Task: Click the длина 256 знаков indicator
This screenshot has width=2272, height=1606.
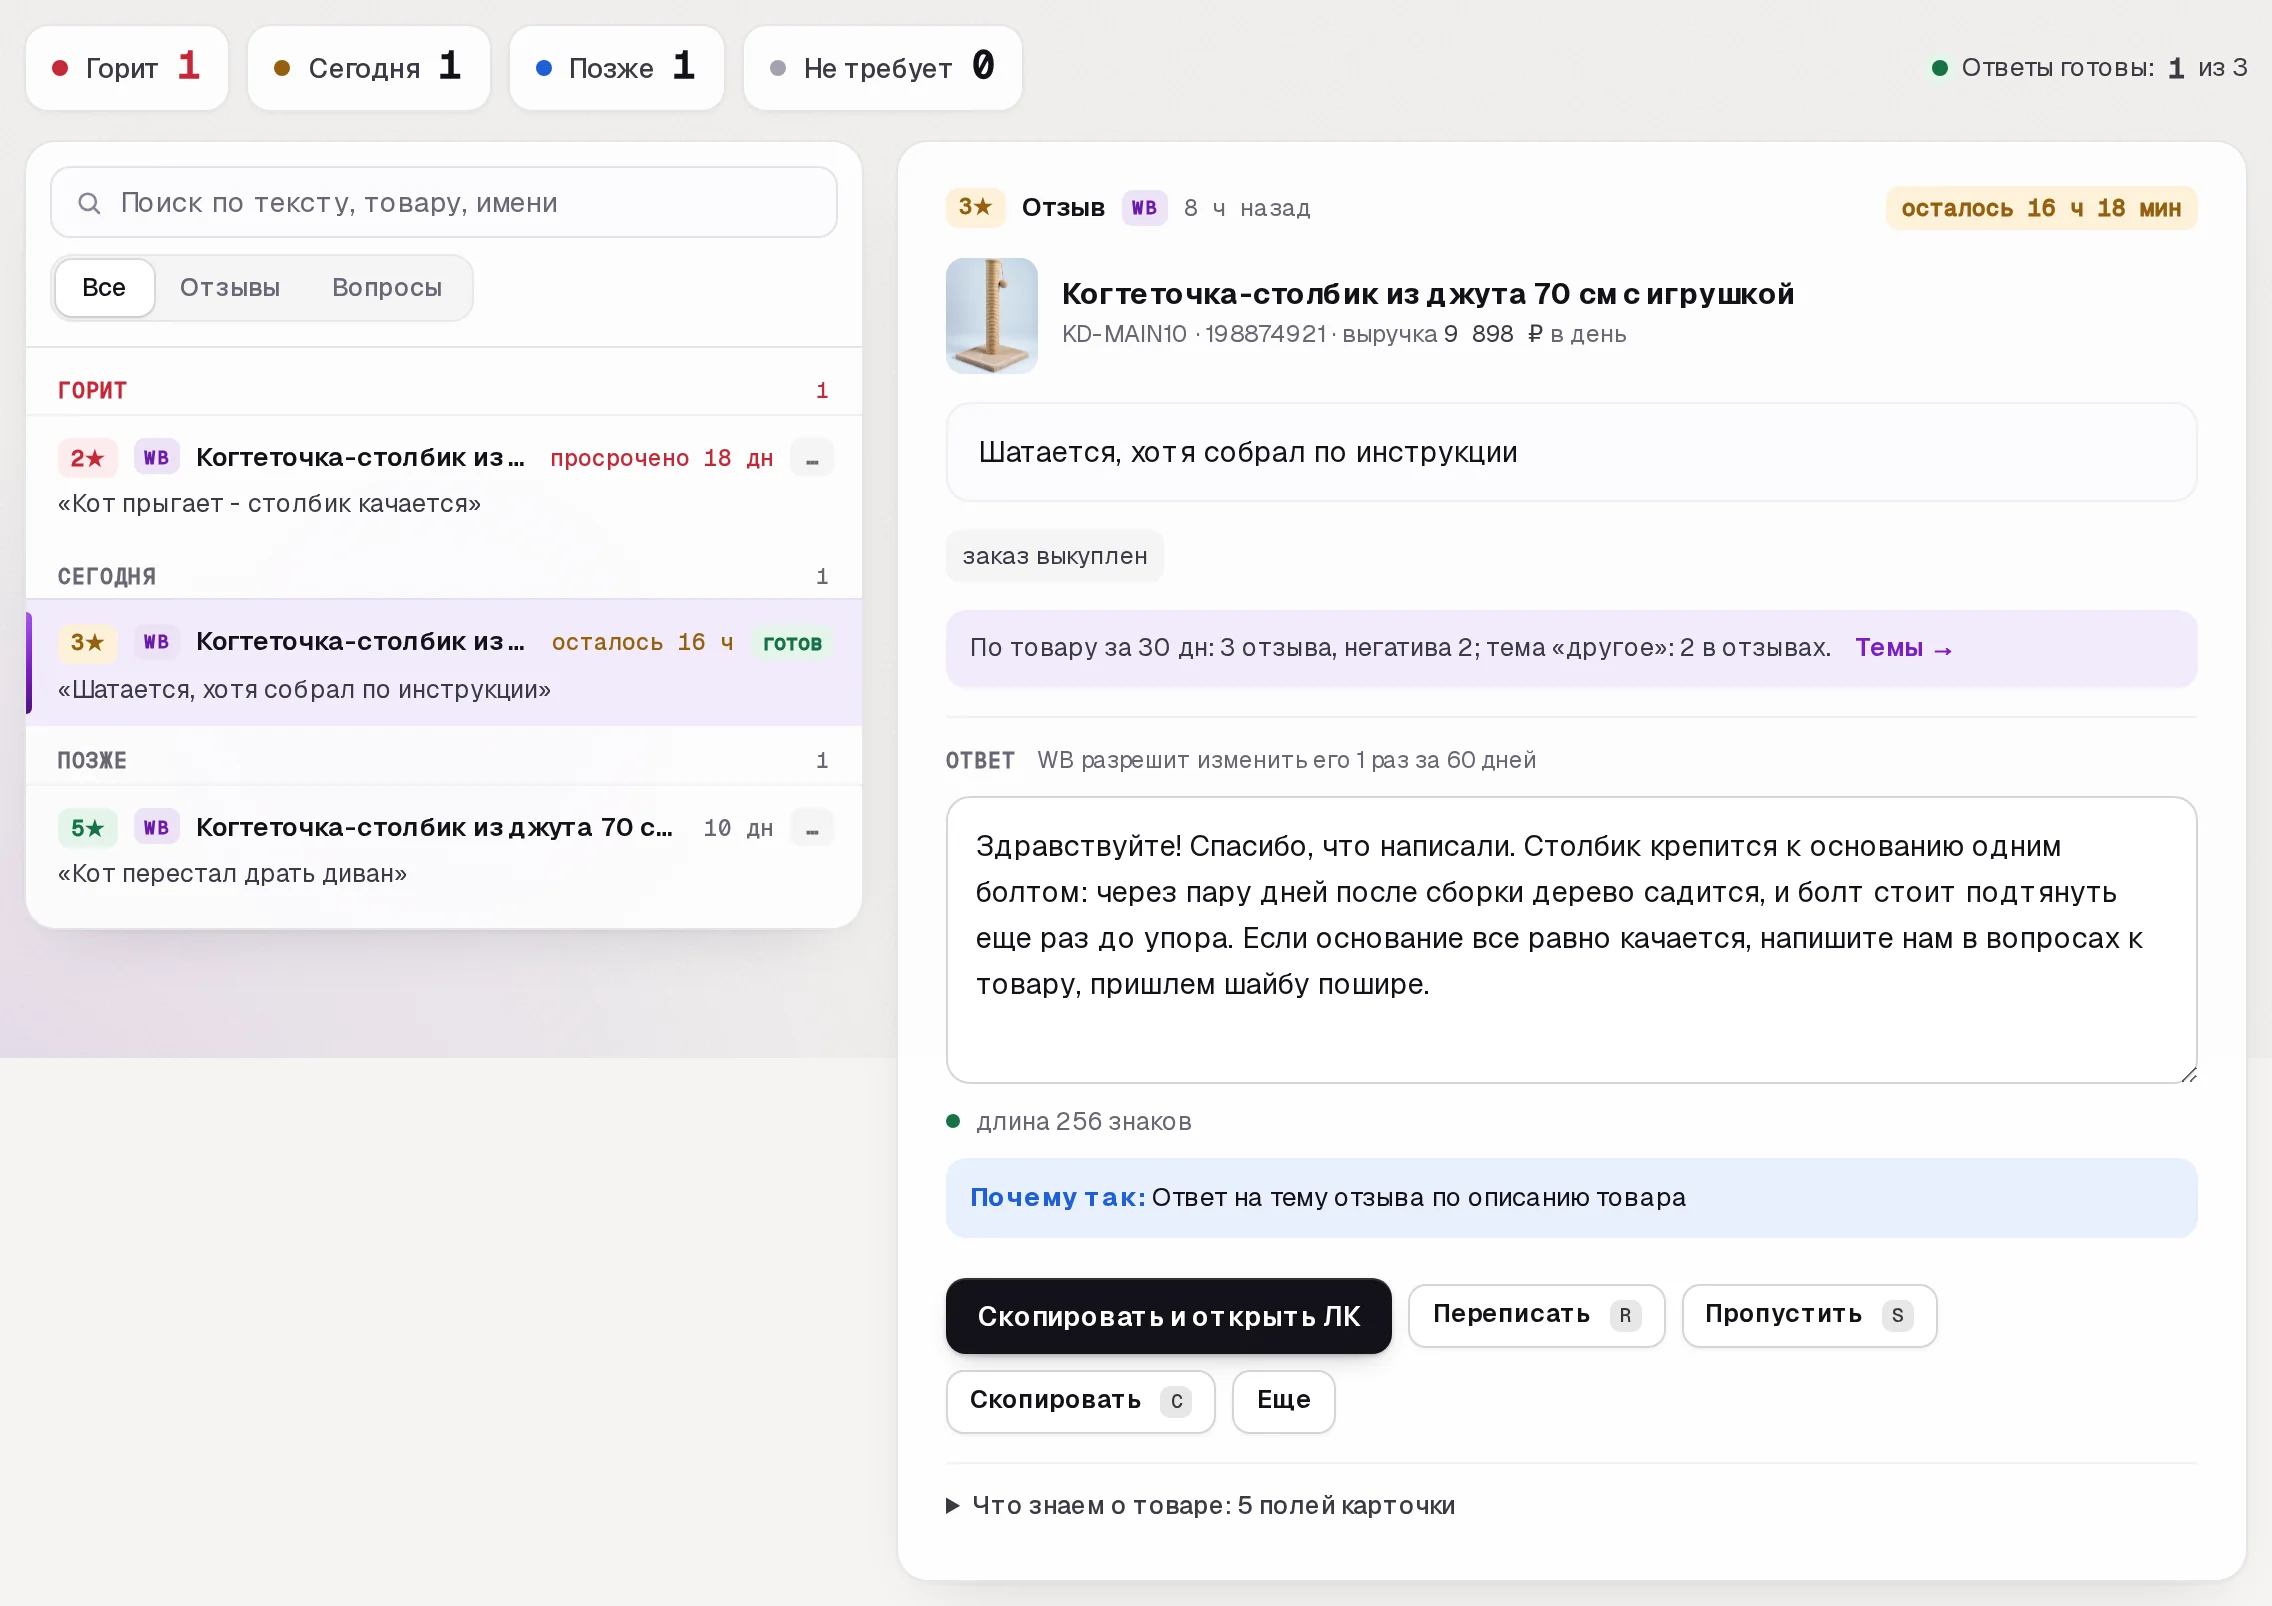Action: (x=1069, y=1121)
